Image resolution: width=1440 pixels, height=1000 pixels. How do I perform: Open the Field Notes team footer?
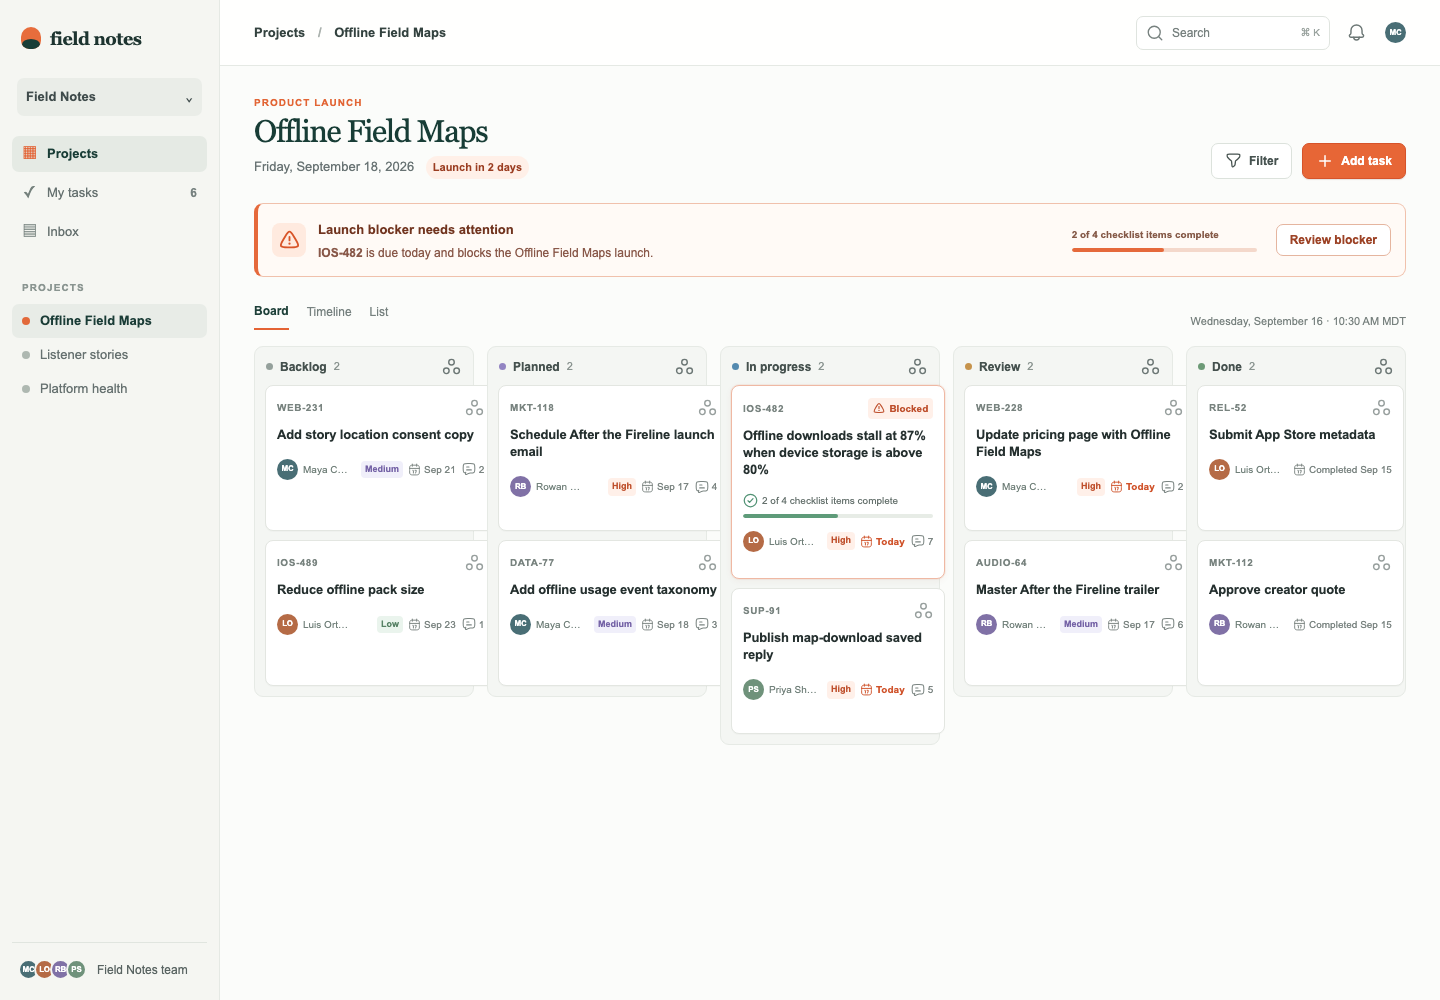(x=109, y=970)
